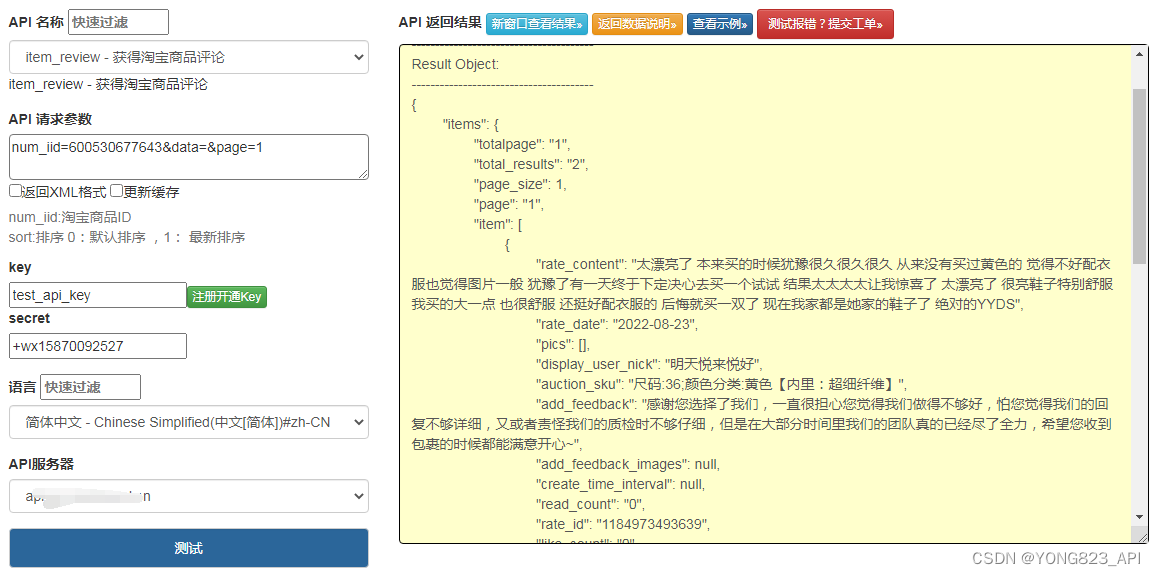
Task: Click the key field with test_api_key
Action: (98, 295)
